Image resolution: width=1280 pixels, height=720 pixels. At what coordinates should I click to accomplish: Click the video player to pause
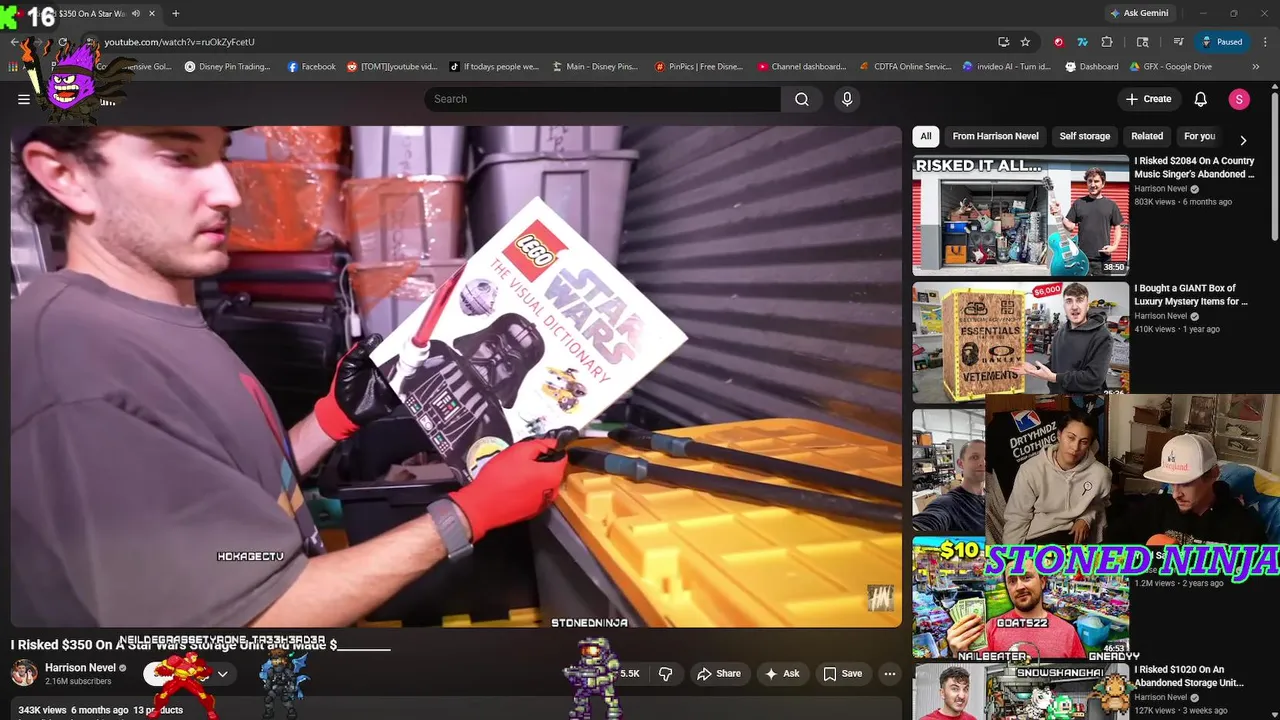[x=456, y=376]
